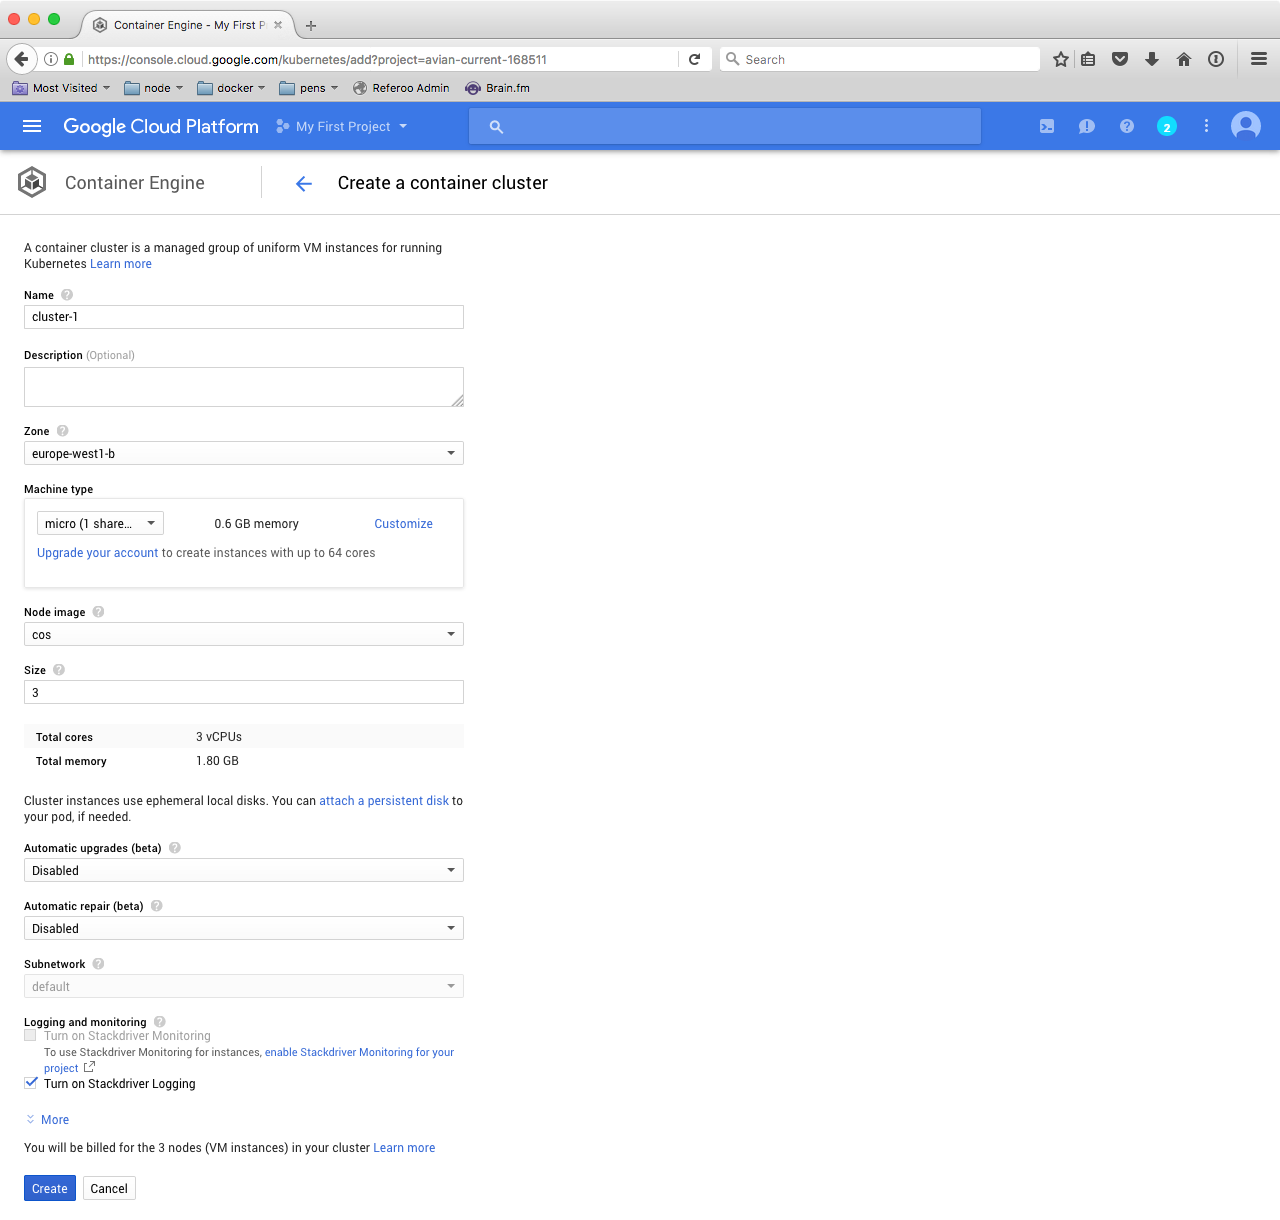Viewport: 1280px width, 1220px height.
Task: Open the docker bookmarks folder
Action: pos(232,88)
